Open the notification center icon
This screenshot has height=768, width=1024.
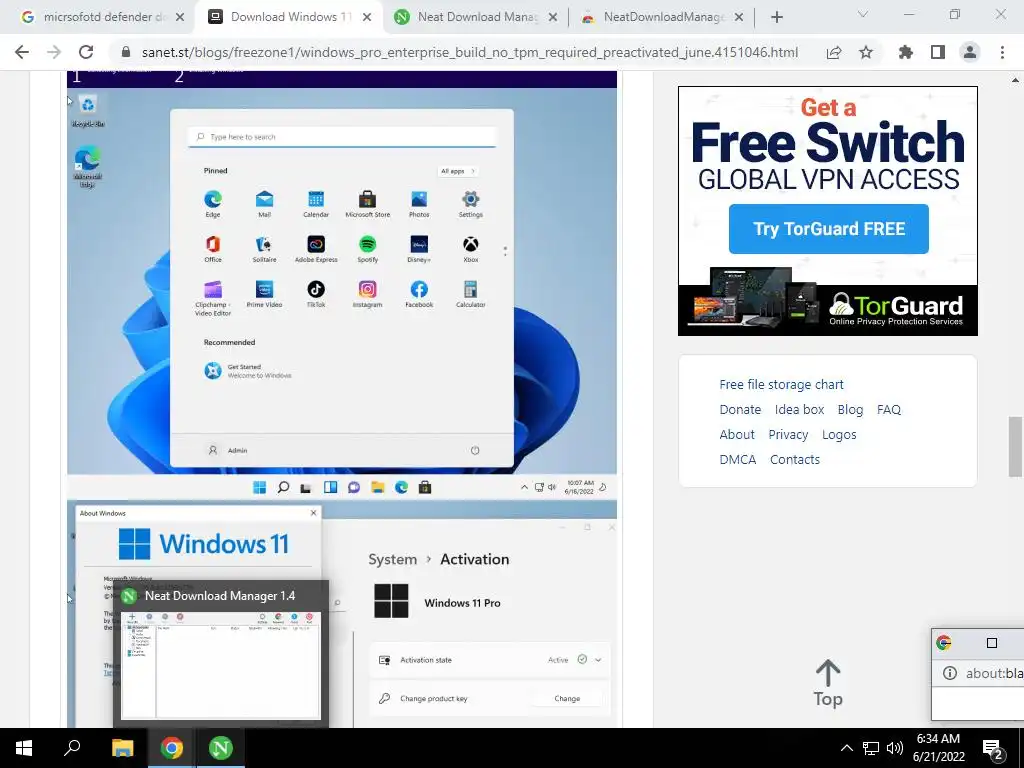pyautogui.click(x=993, y=750)
